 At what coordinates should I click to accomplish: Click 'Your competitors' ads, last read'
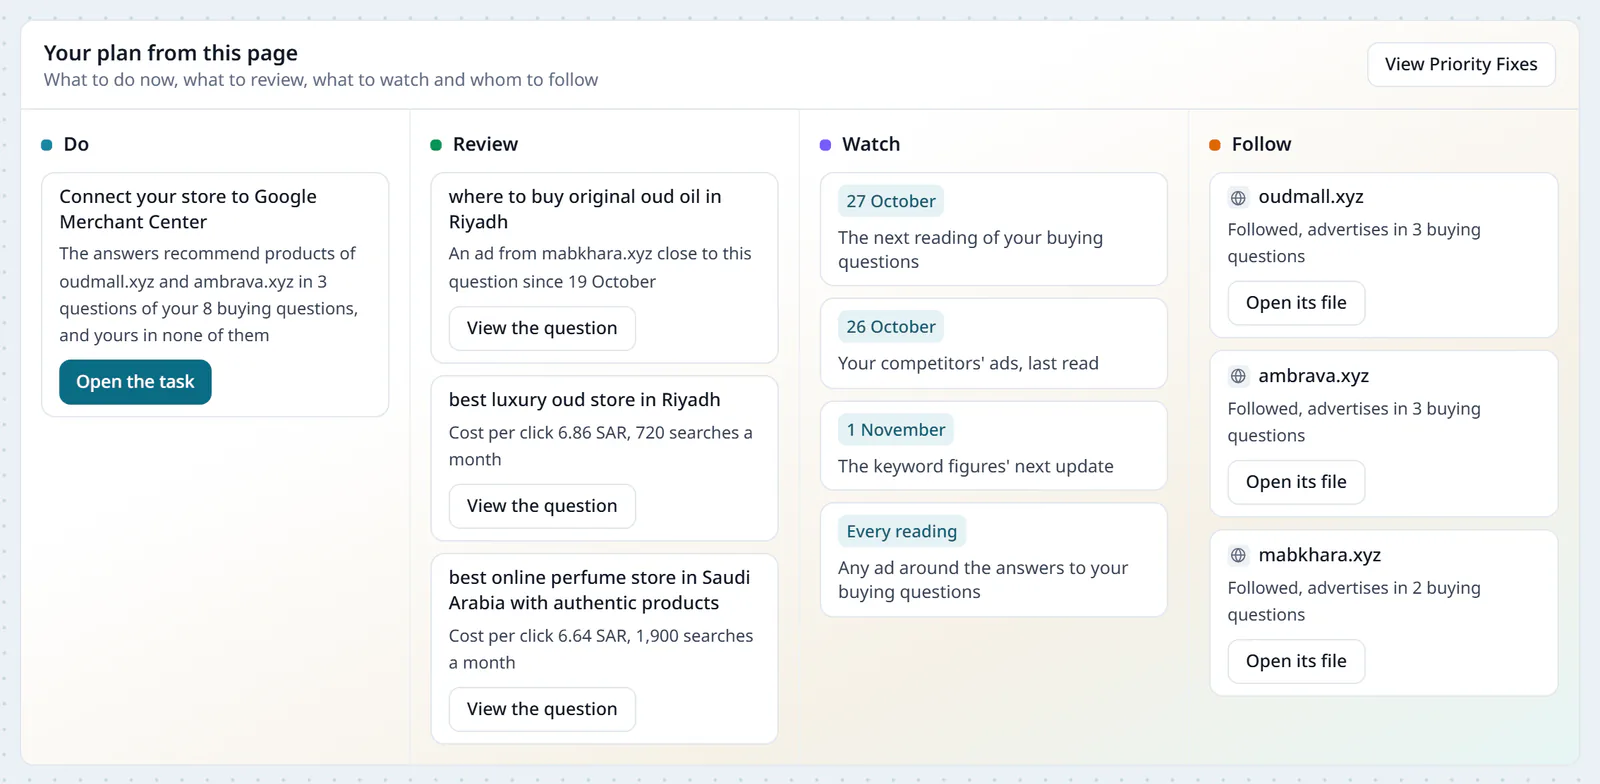click(x=968, y=363)
